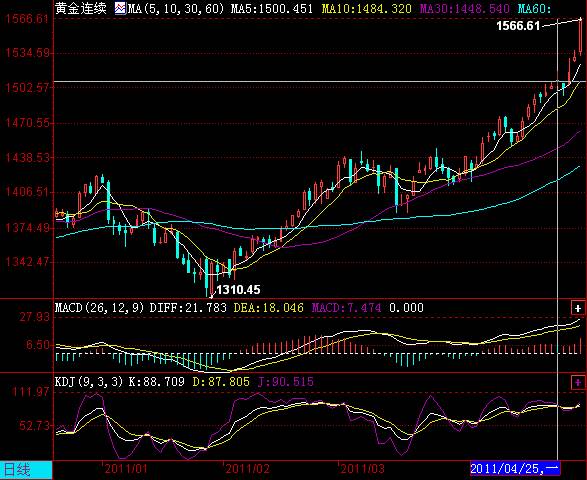Click the MACD(26,12,9) indicator title

click(100, 308)
